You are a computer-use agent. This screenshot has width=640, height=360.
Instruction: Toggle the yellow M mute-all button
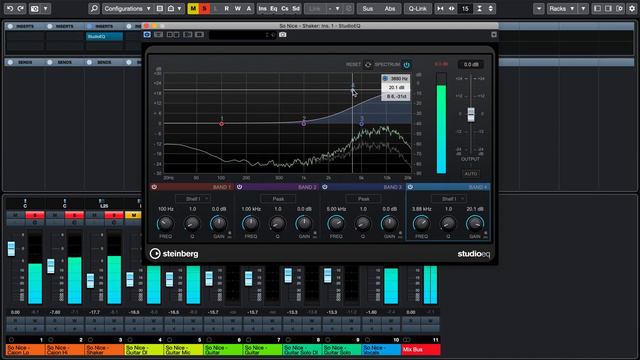[x=193, y=8]
